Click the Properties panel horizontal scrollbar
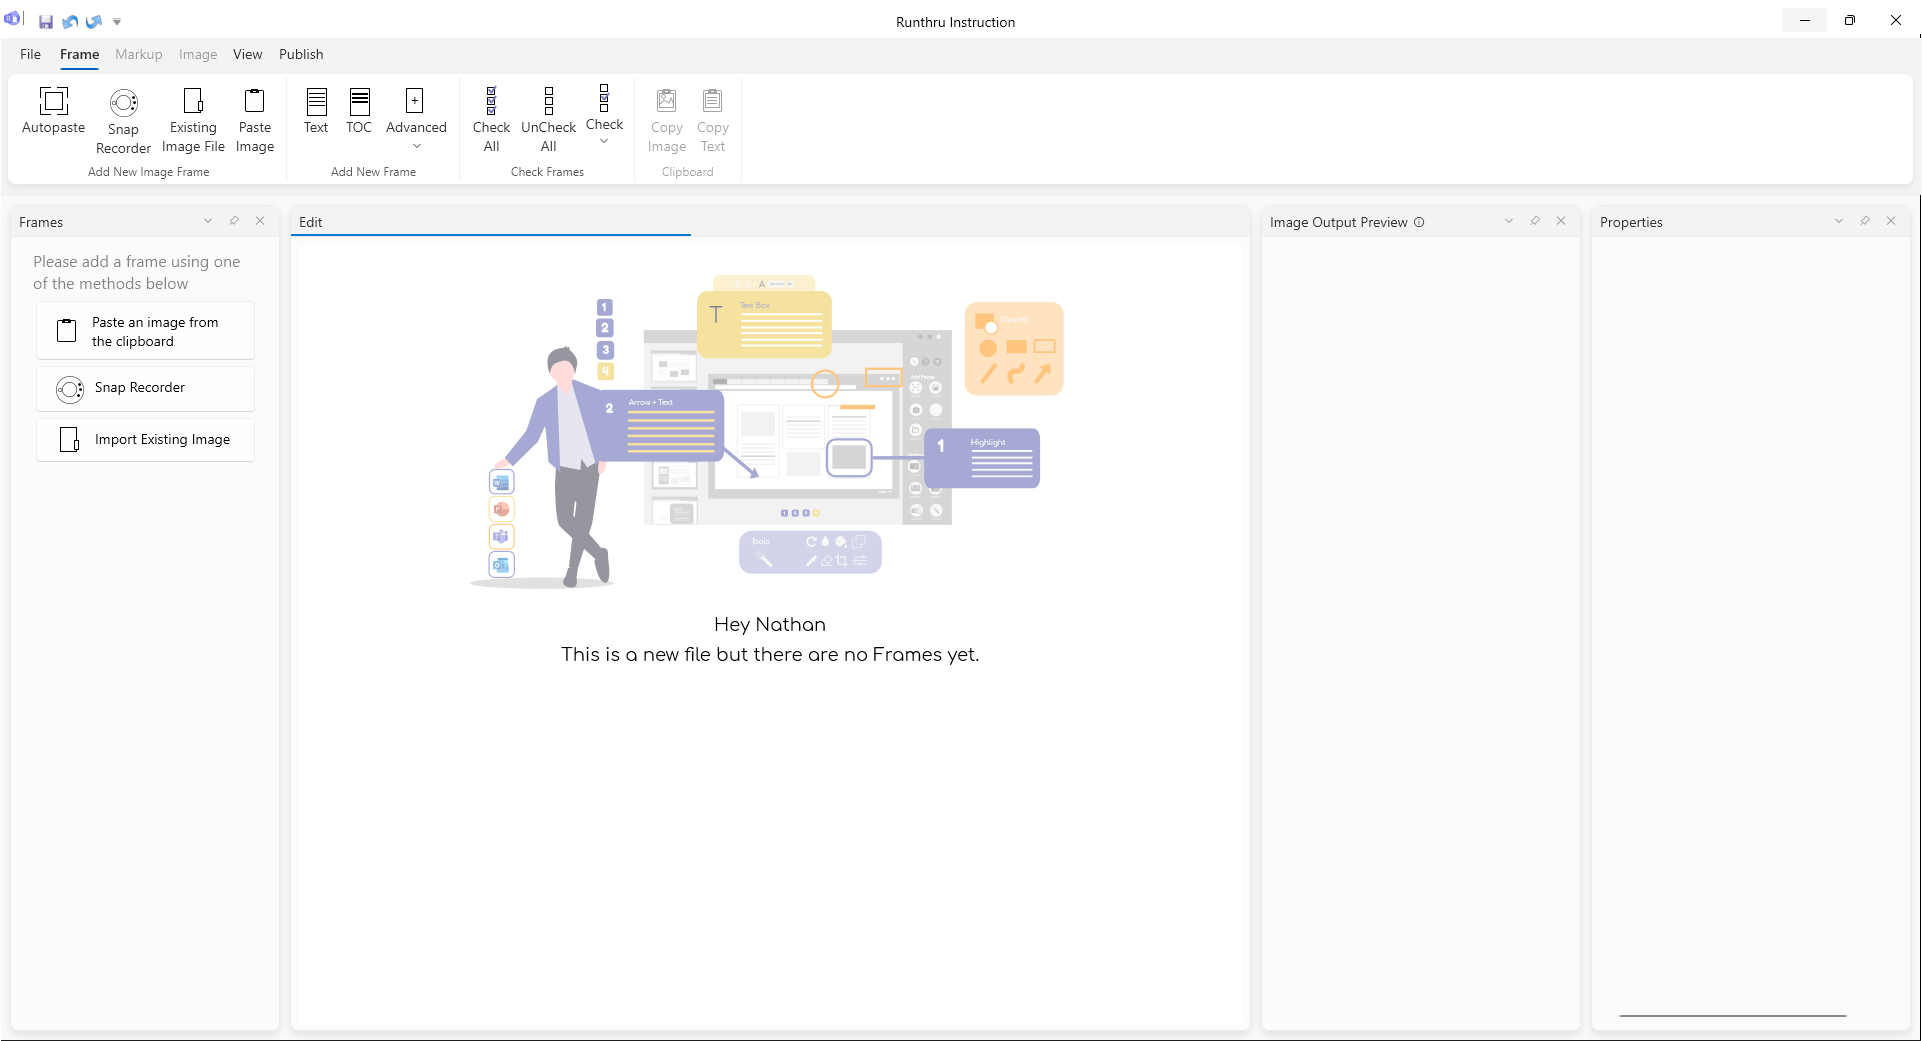Image resolution: width=1922 pixels, height=1041 pixels. 1732,1016
